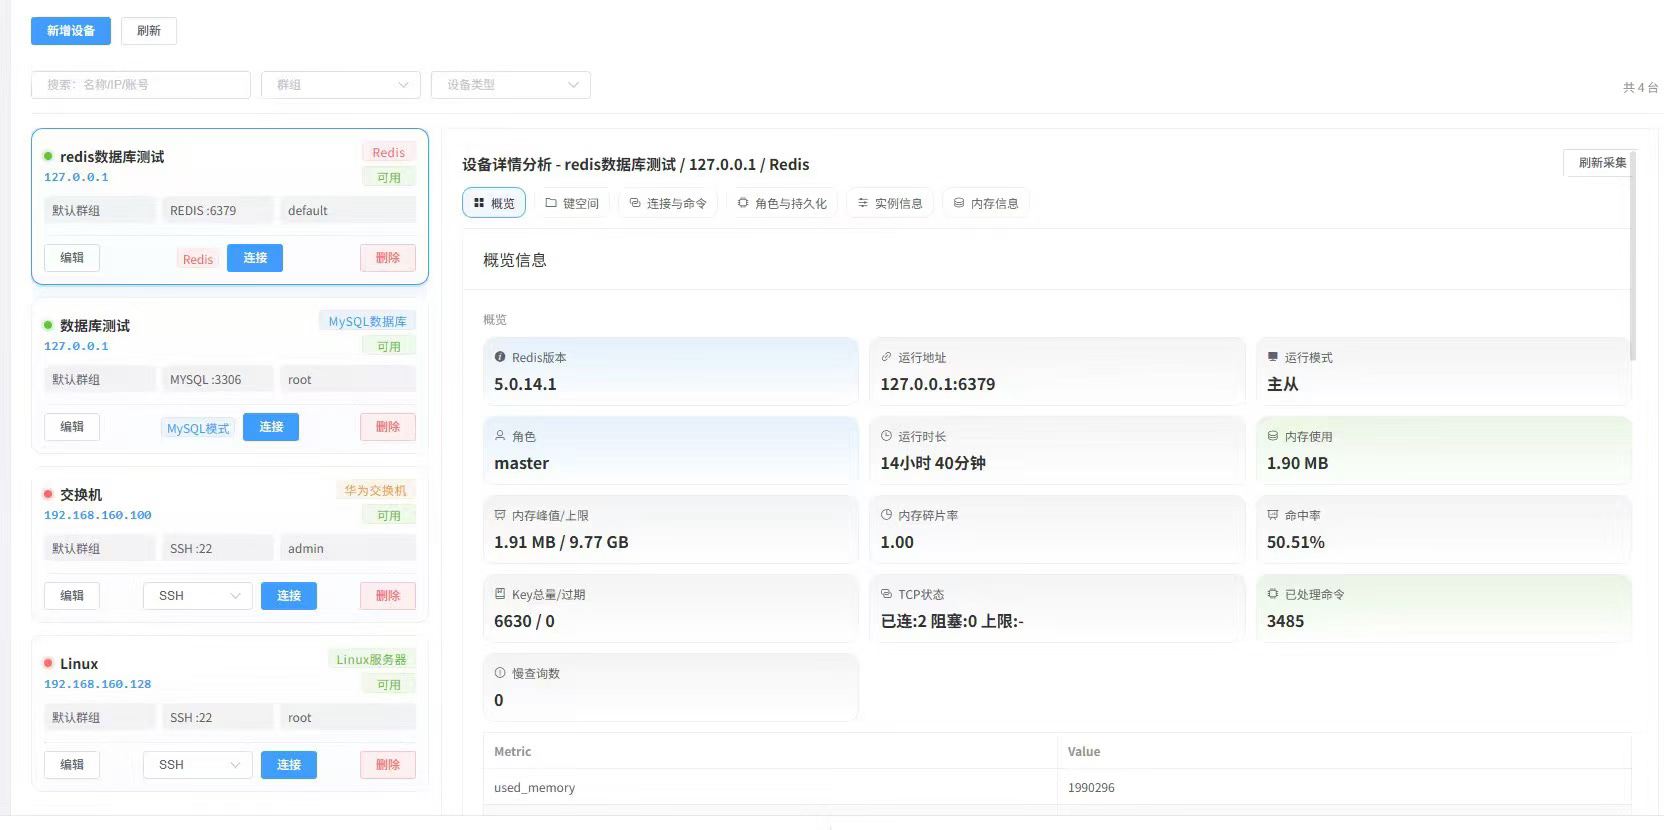
Task: Click the 角色 user icon
Action: (x=500, y=436)
